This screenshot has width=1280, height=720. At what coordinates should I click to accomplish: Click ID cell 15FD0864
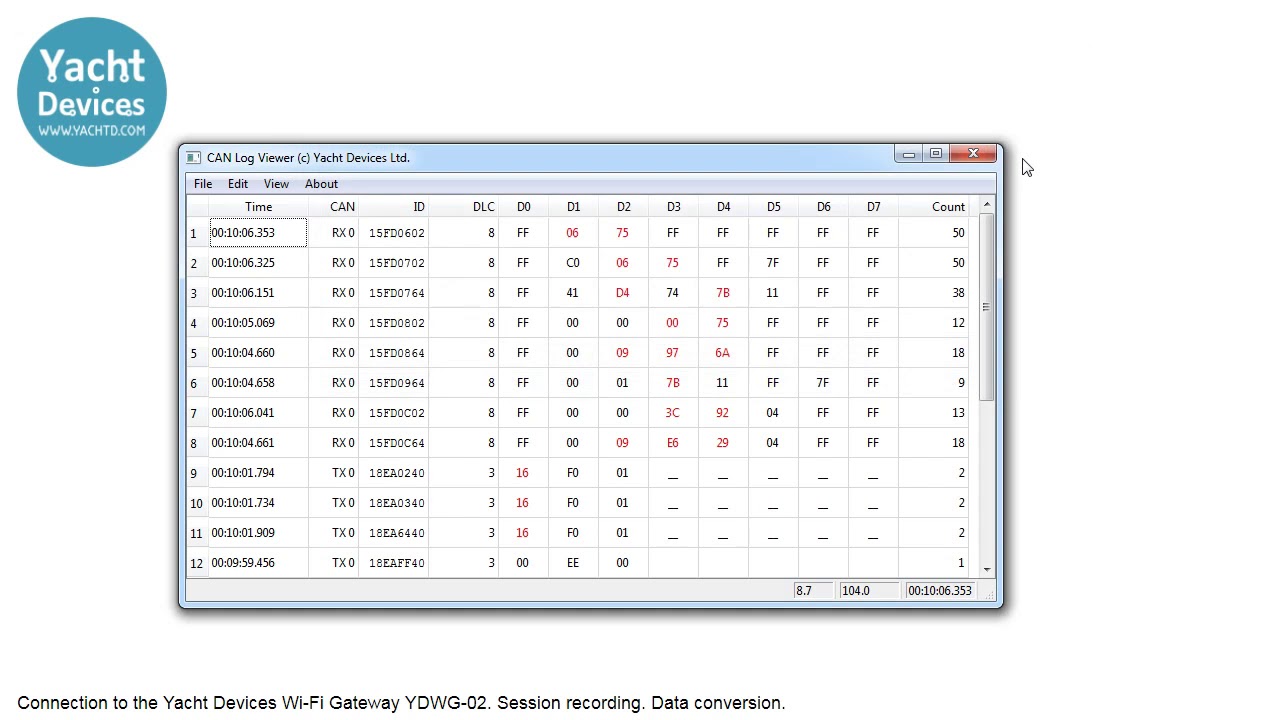(393, 353)
